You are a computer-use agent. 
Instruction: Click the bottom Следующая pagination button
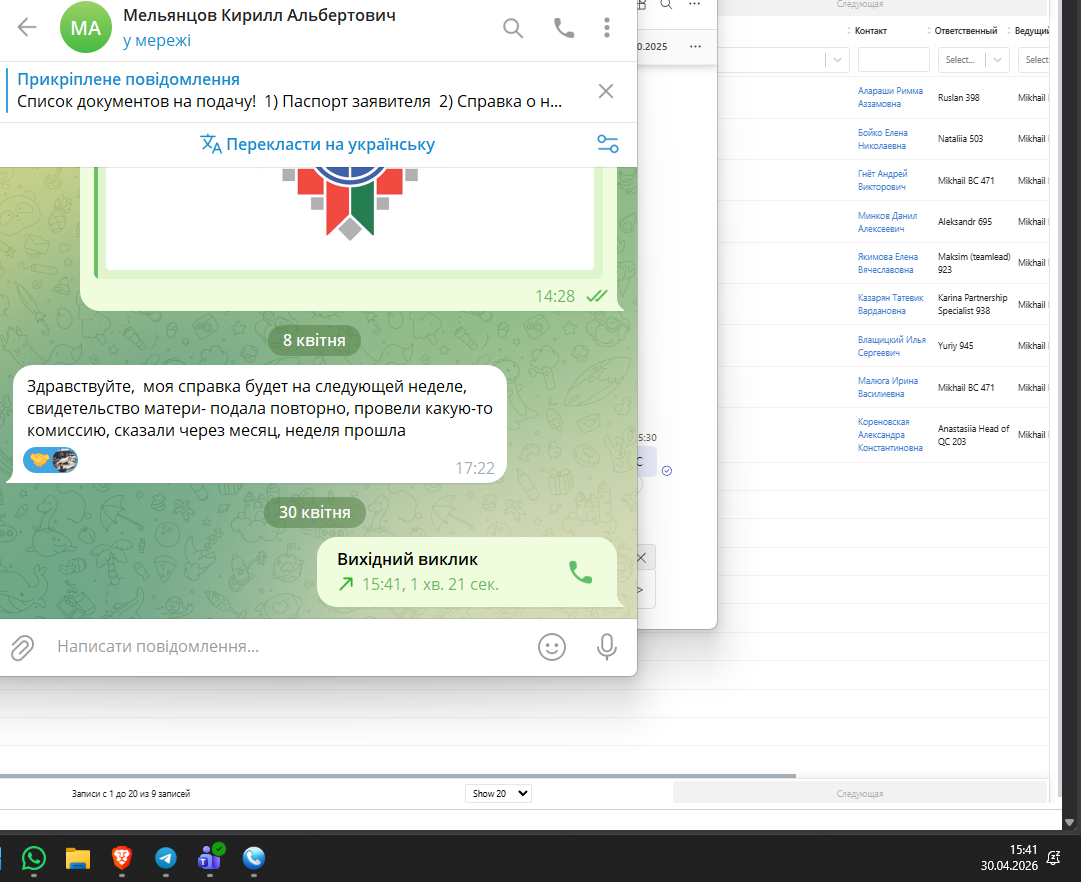coord(860,794)
